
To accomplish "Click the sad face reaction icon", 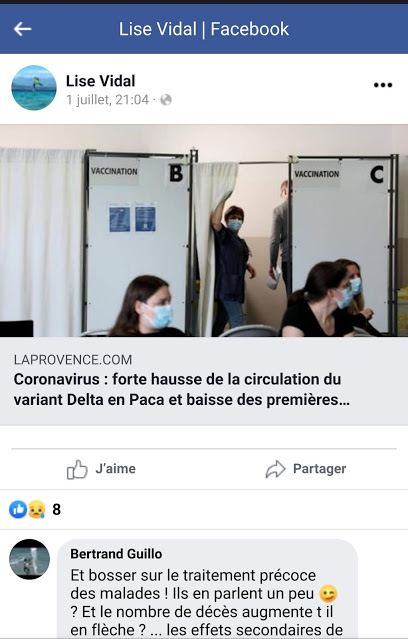I will 36,509.
